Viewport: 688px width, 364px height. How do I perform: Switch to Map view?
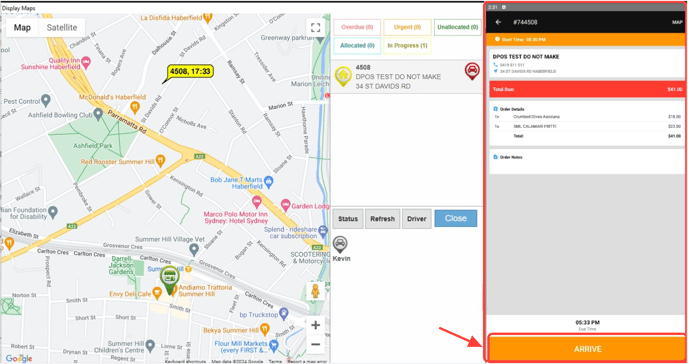coord(22,28)
